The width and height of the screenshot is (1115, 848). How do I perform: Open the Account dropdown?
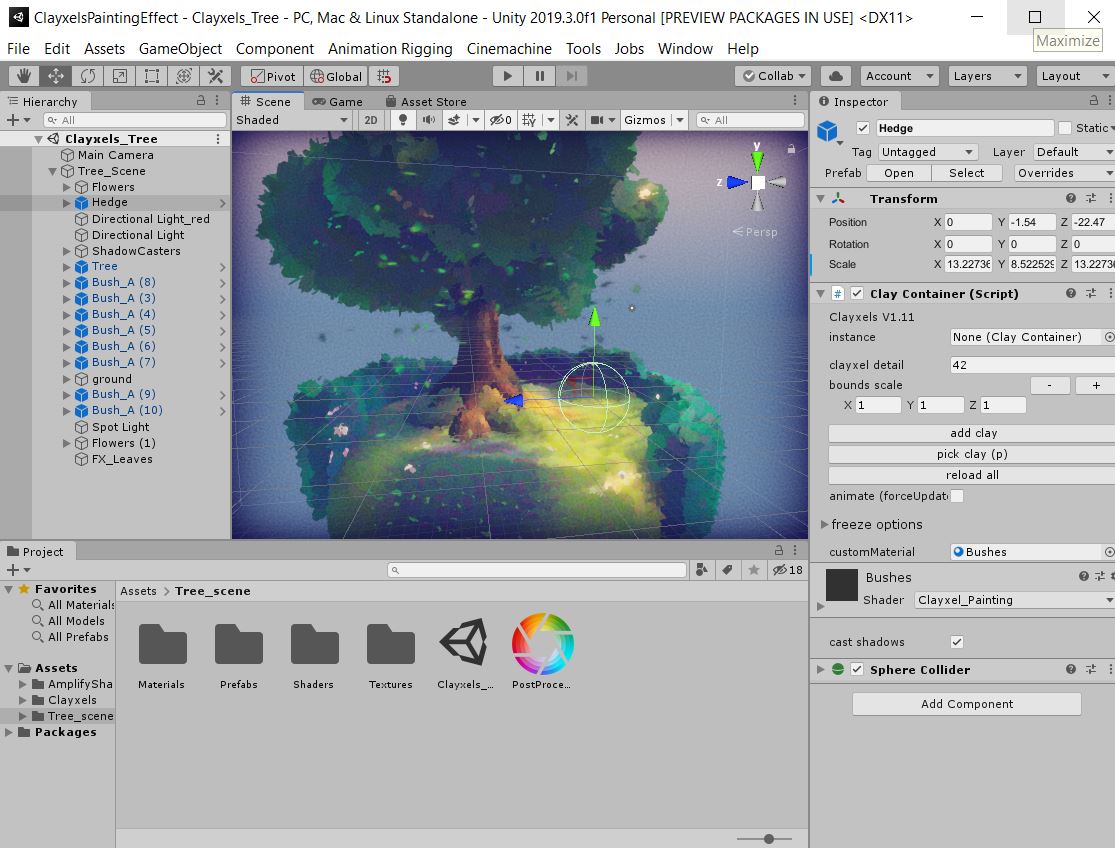click(900, 76)
